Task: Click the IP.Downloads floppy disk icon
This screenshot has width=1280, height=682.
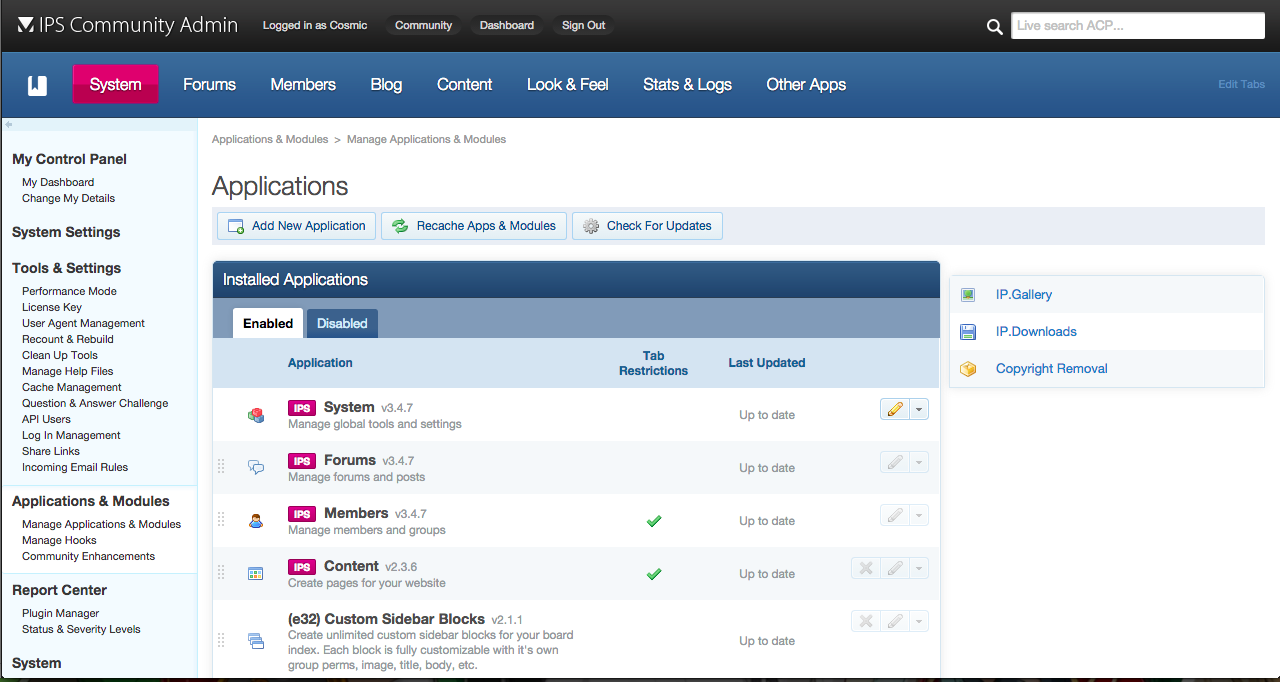Action: point(967,332)
